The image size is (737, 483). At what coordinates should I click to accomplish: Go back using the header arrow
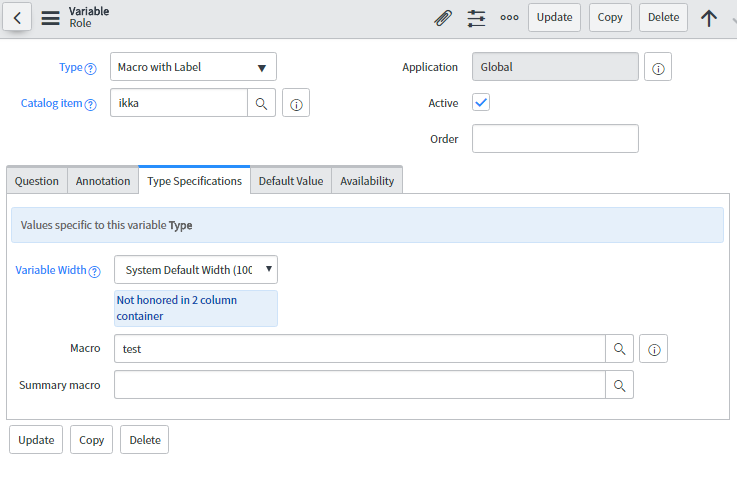pyautogui.click(x=17, y=17)
